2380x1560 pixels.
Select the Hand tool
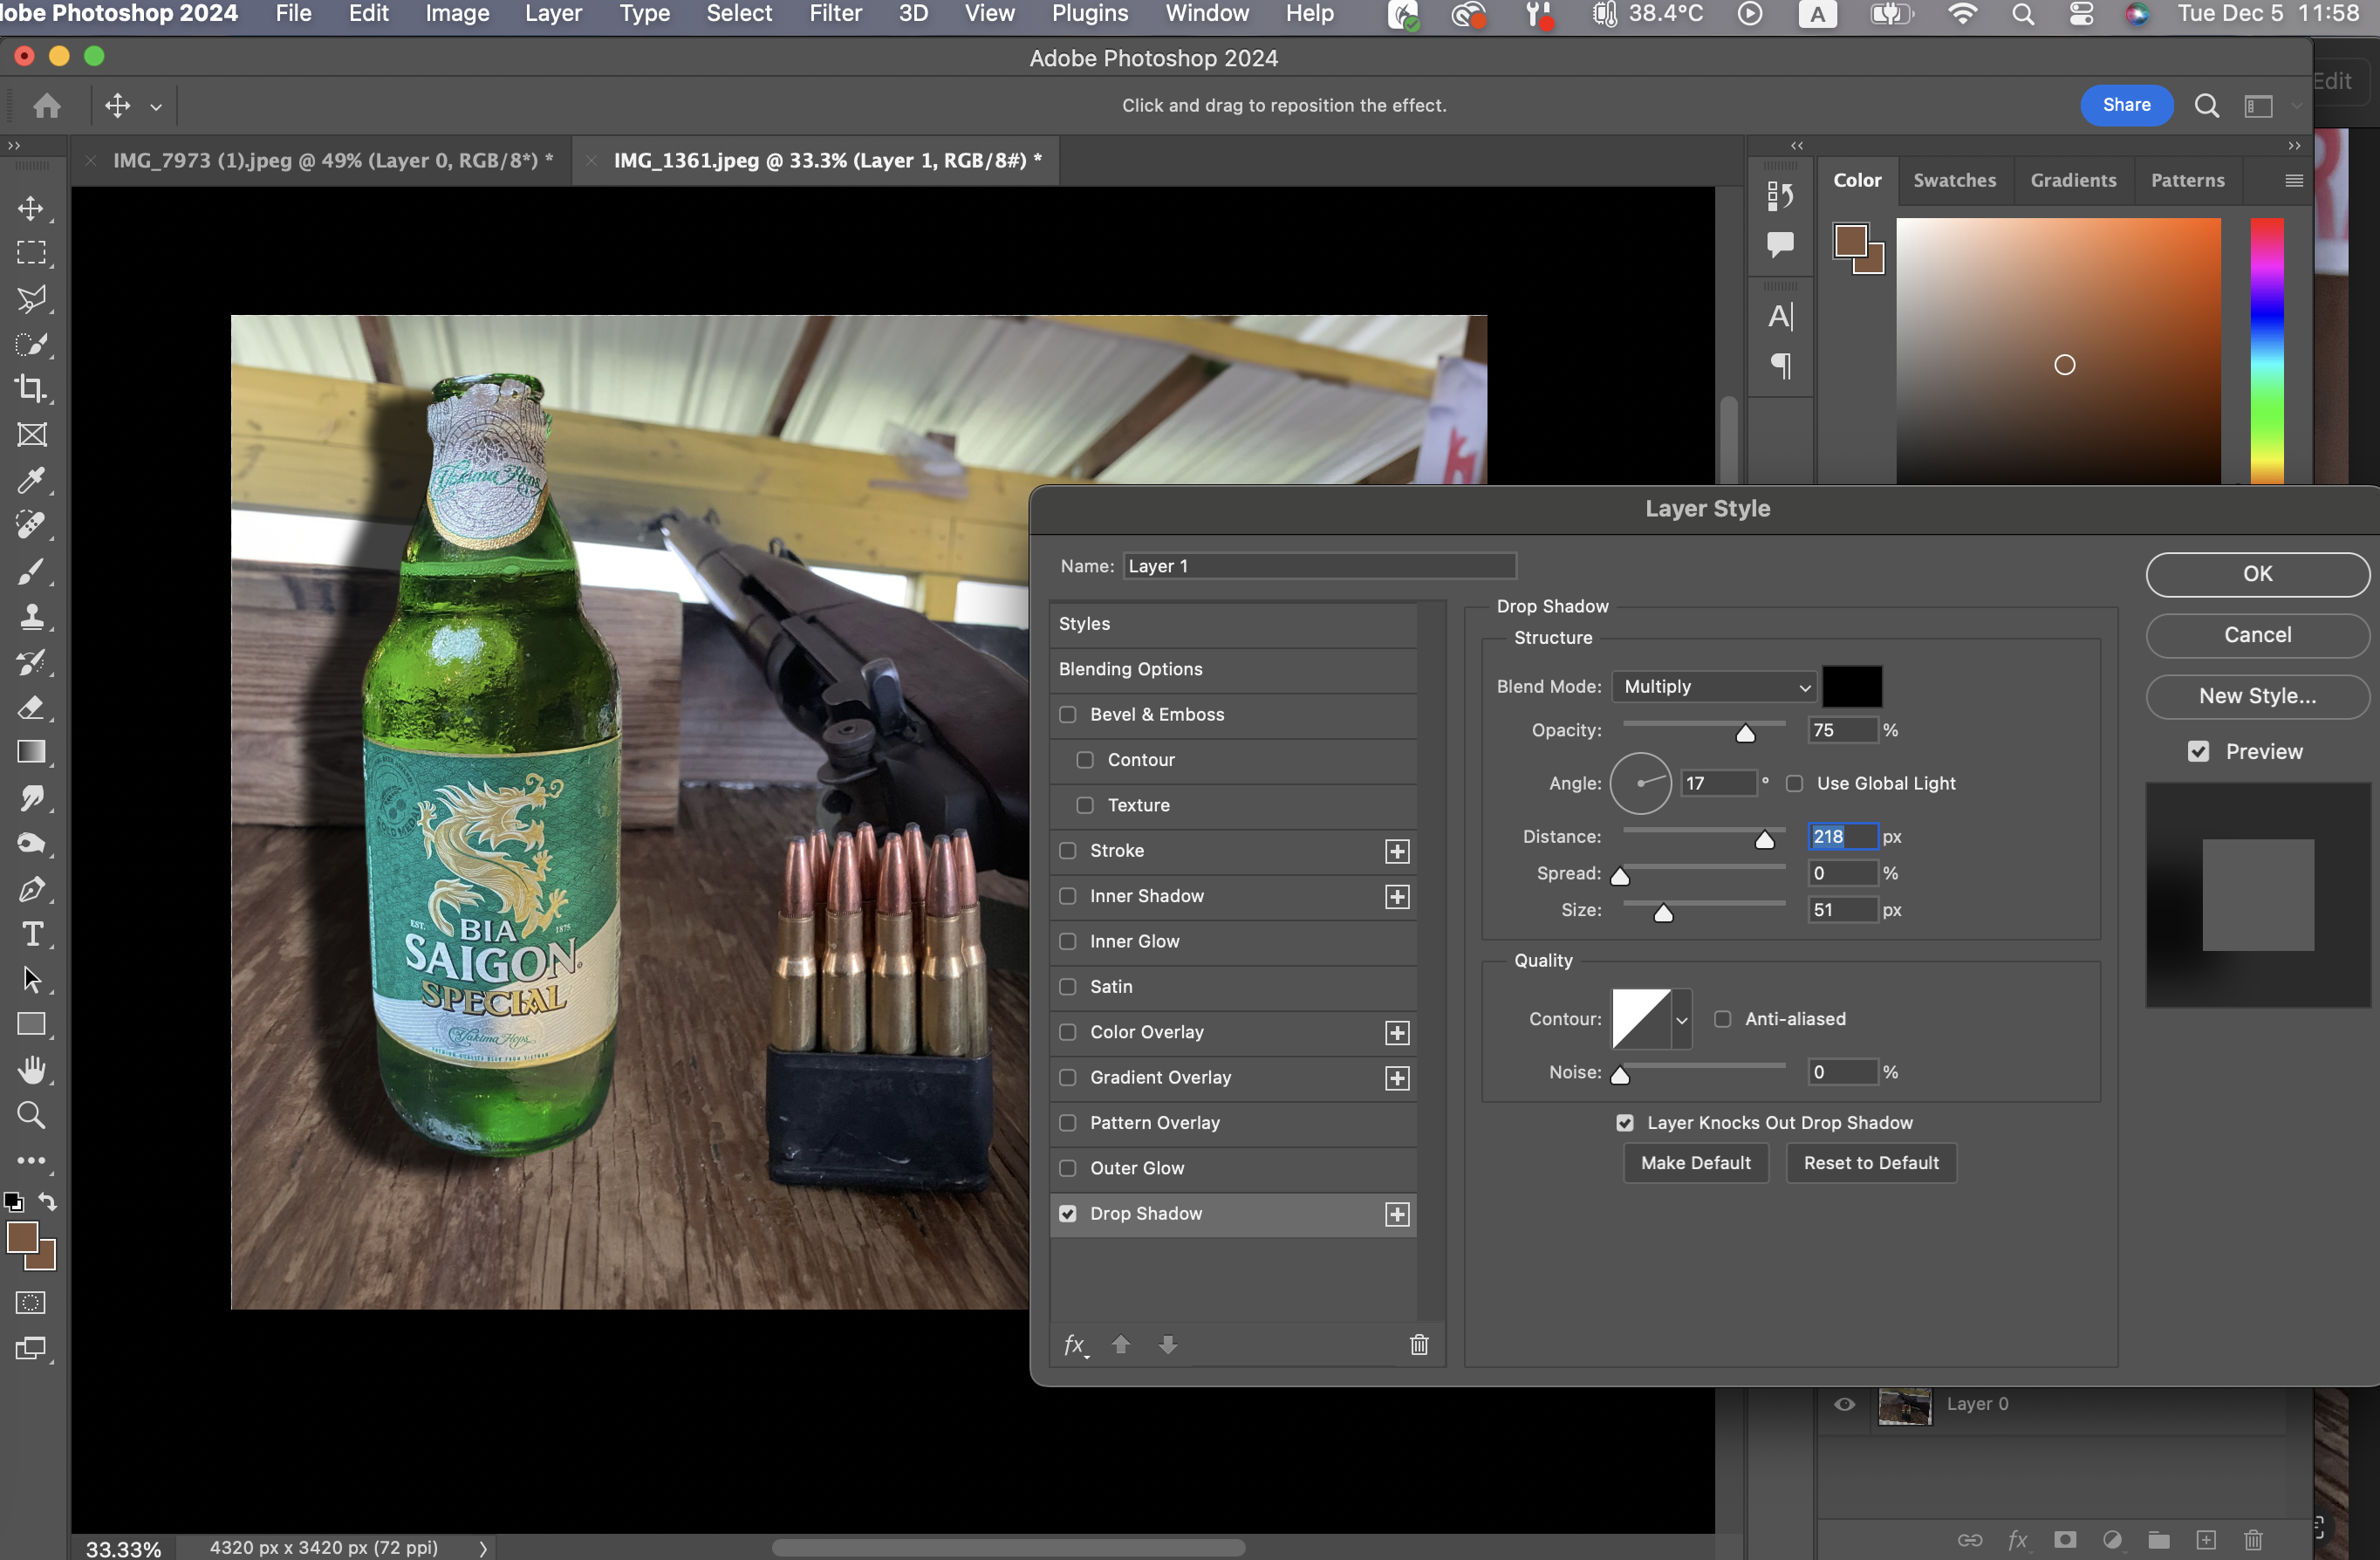(x=32, y=1070)
